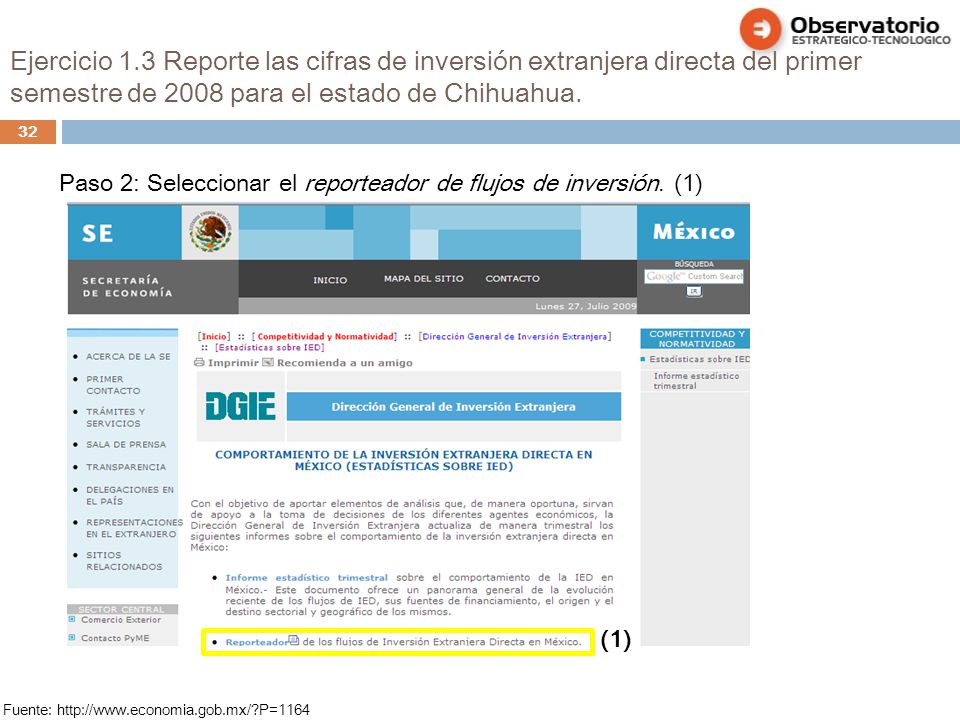Click the [Inicio] breadcrumb link
Image resolution: width=960 pixels, height=720 pixels.
point(214,336)
